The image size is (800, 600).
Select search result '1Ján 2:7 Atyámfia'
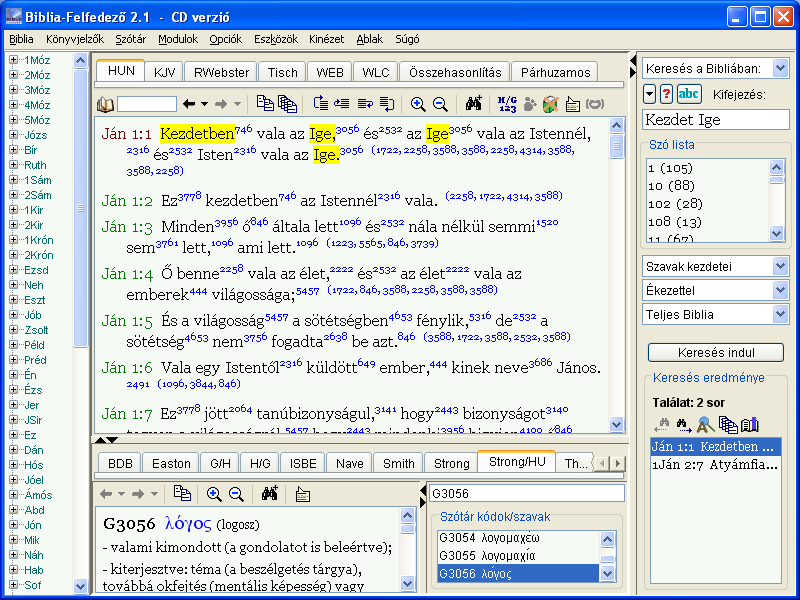716,465
